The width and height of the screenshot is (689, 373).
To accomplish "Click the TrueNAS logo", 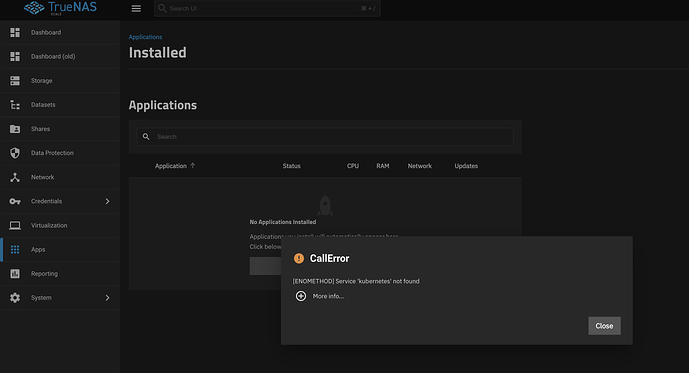I will (x=60, y=7).
